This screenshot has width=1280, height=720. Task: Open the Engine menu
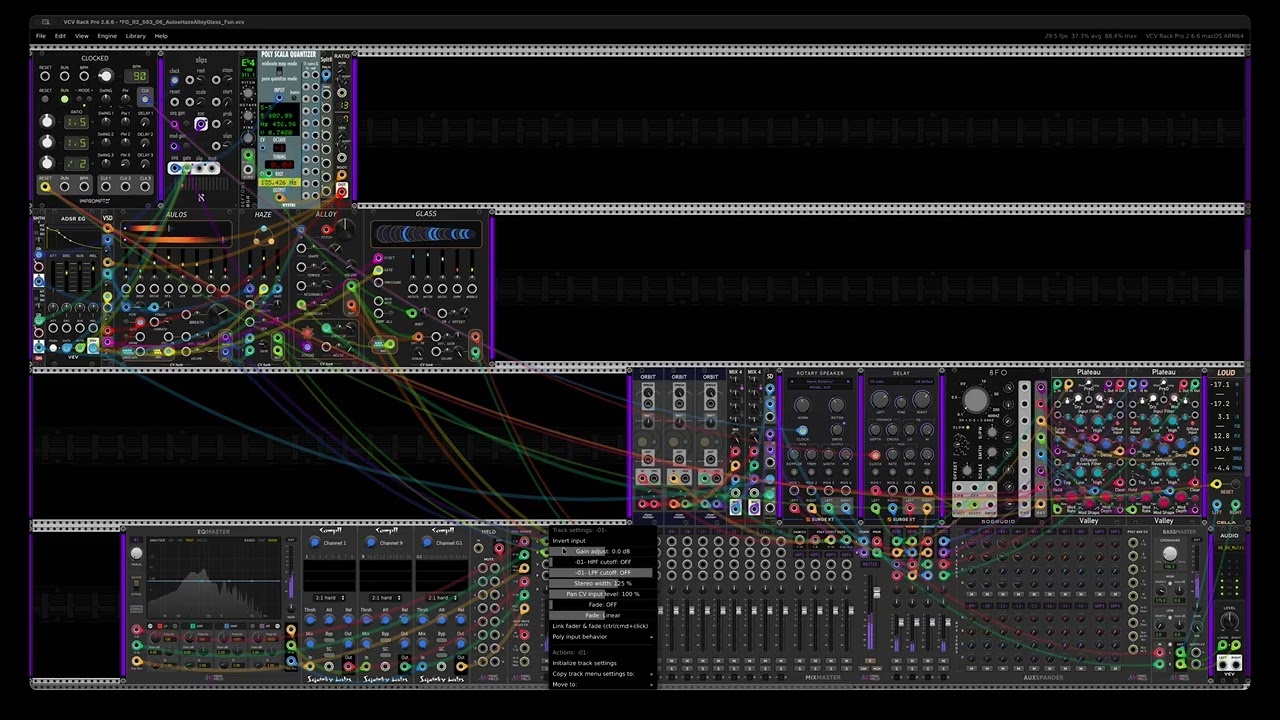(x=107, y=36)
